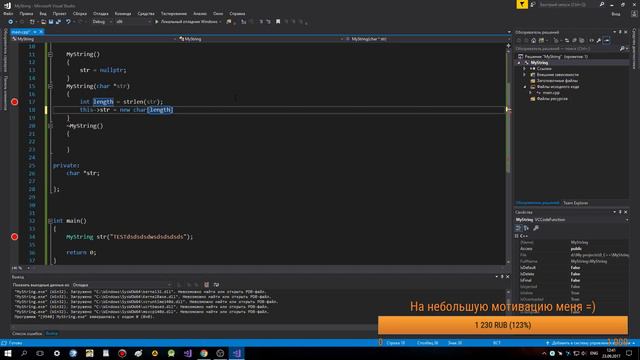Click the Open file toolbar icon
This screenshot has height=360, width=640.
(43, 22)
